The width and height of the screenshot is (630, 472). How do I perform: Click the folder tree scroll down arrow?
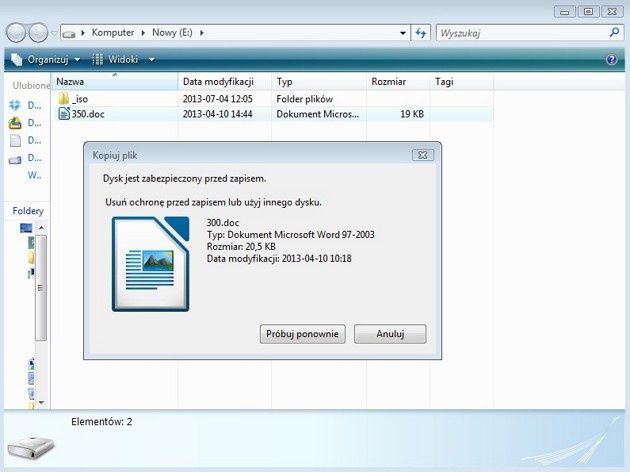tap(41, 402)
